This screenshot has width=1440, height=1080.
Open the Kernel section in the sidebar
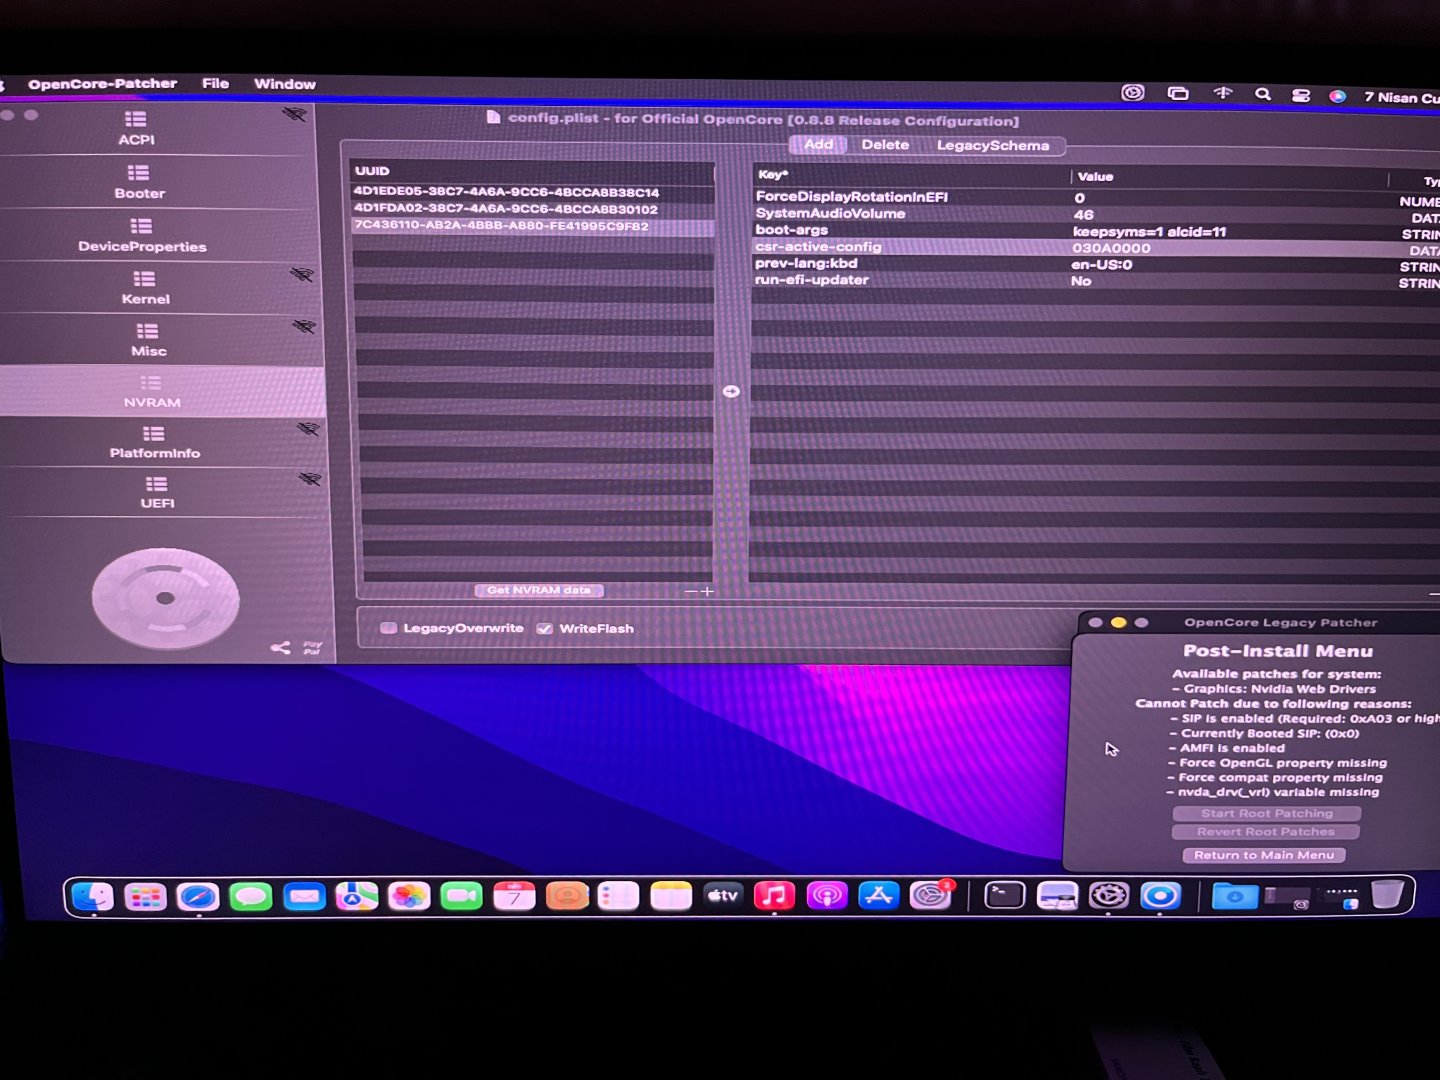pyautogui.click(x=146, y=288)
